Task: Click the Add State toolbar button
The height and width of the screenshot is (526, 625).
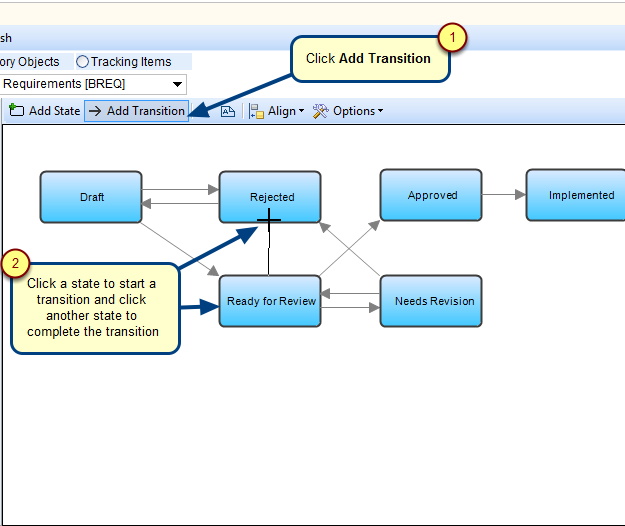Action: click(x=45, y=111)
